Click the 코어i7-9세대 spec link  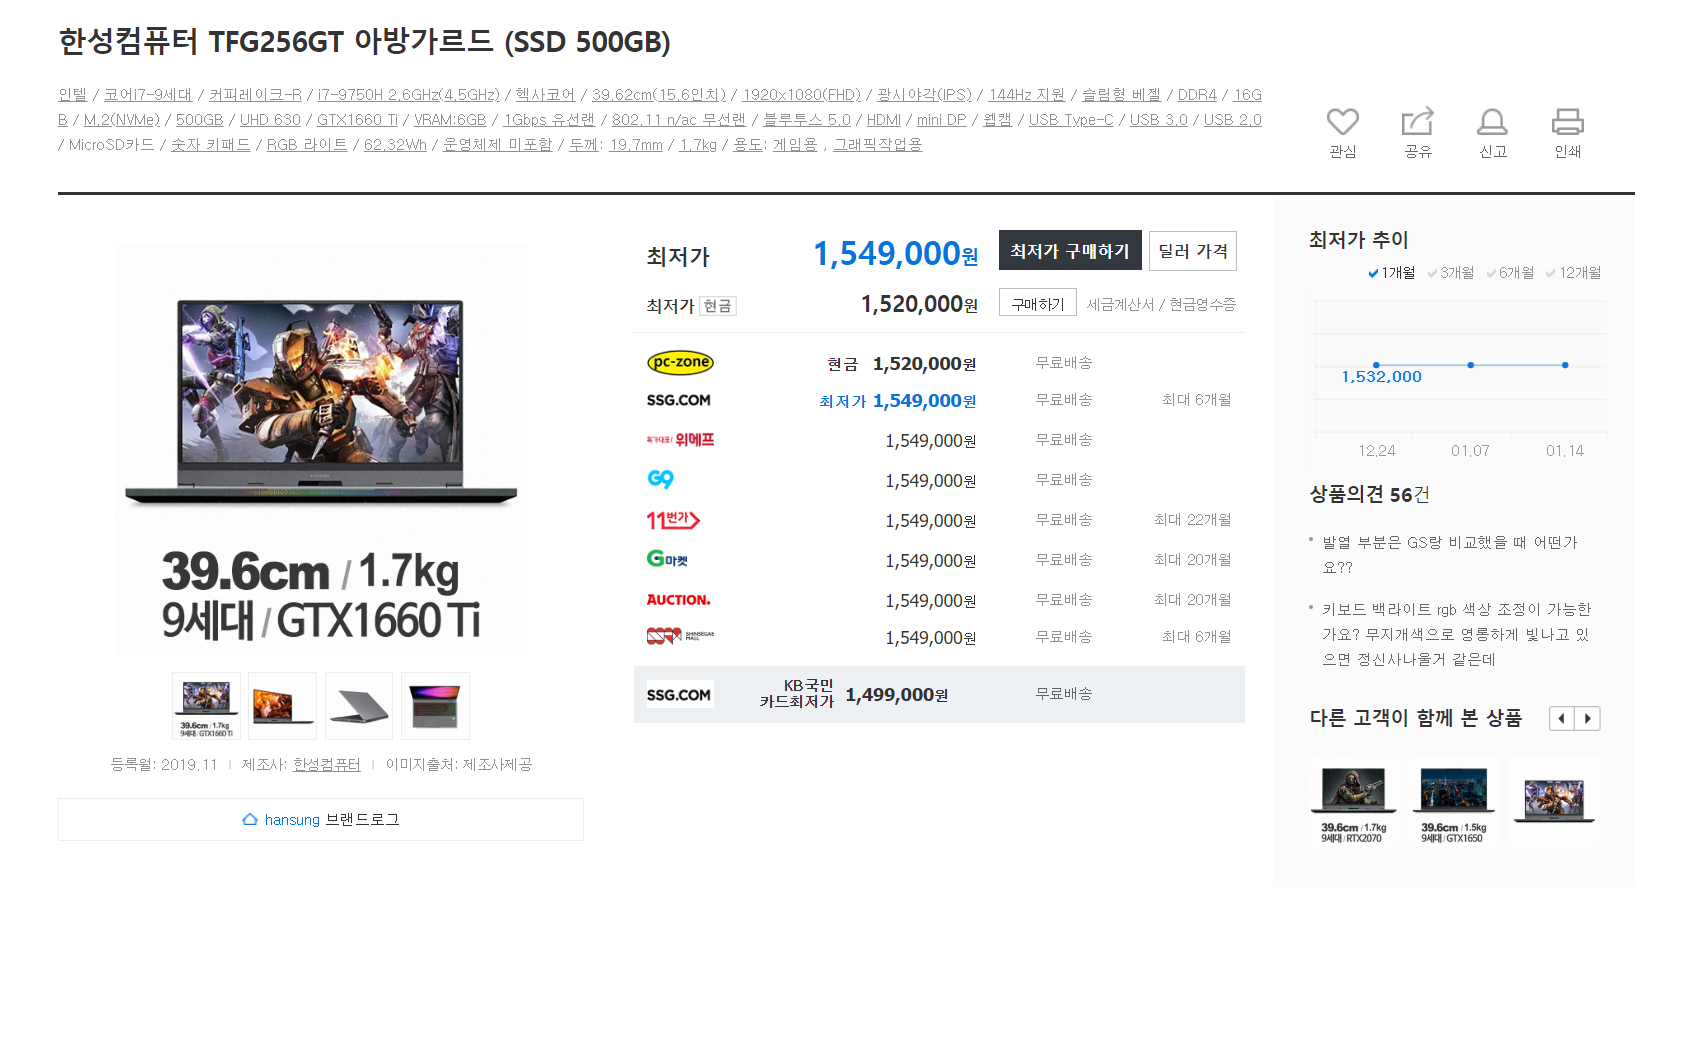148,94
